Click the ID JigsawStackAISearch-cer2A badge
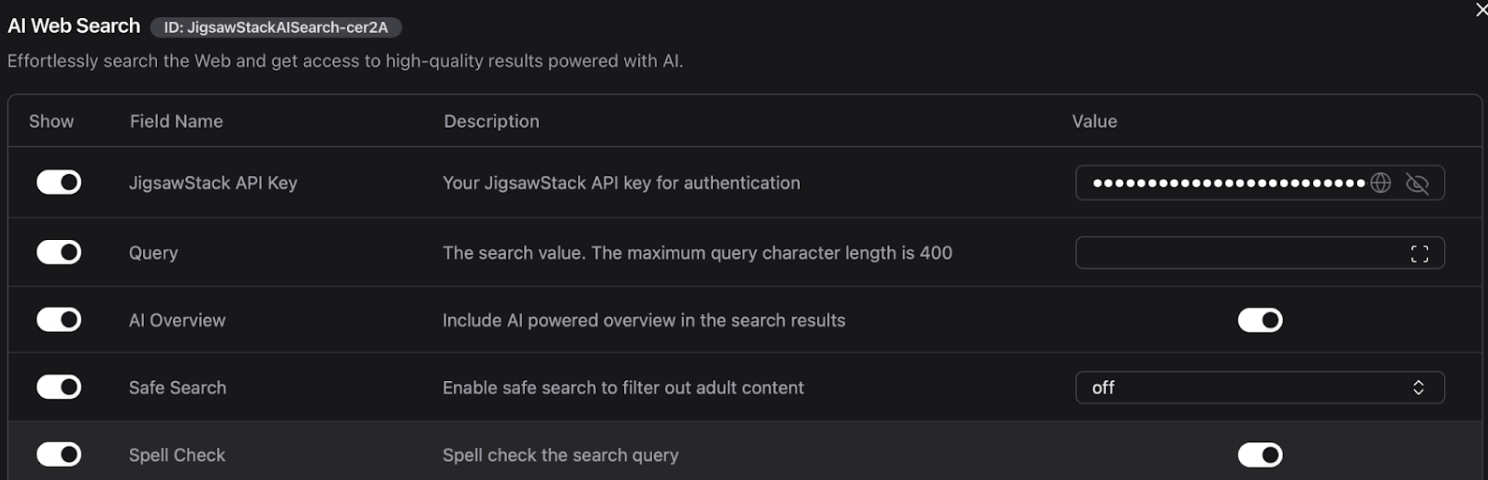 click(276, 27)
